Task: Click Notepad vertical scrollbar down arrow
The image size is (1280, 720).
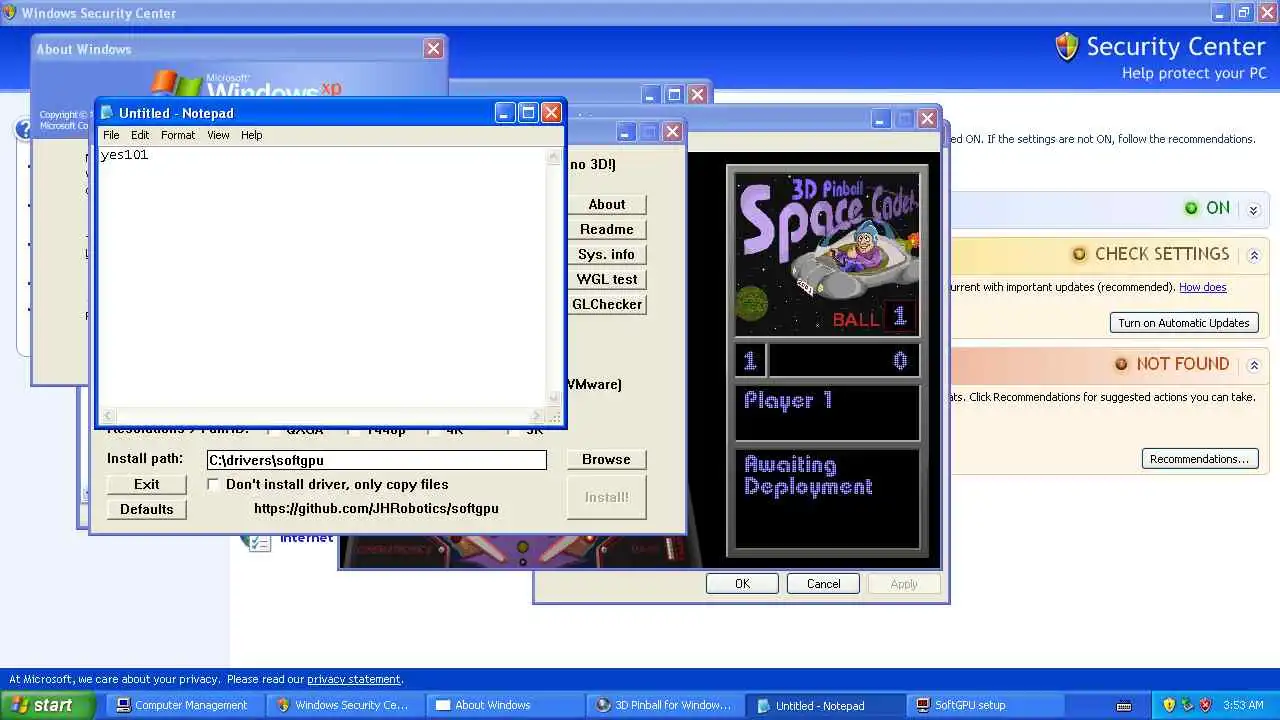Action: point(554,399)
